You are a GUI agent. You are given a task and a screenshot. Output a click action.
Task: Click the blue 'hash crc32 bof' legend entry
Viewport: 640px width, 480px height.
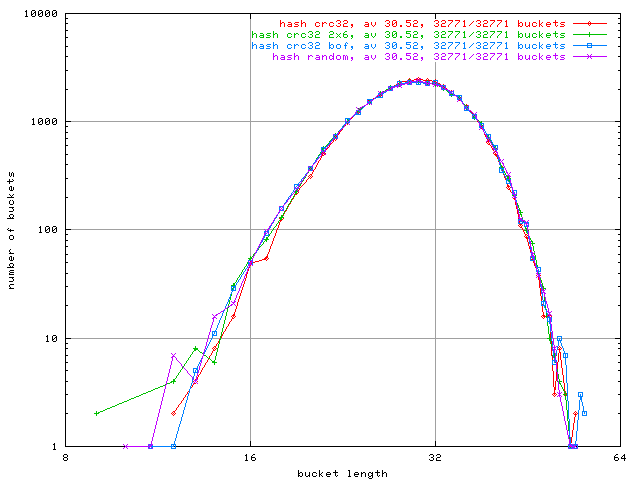408,46
